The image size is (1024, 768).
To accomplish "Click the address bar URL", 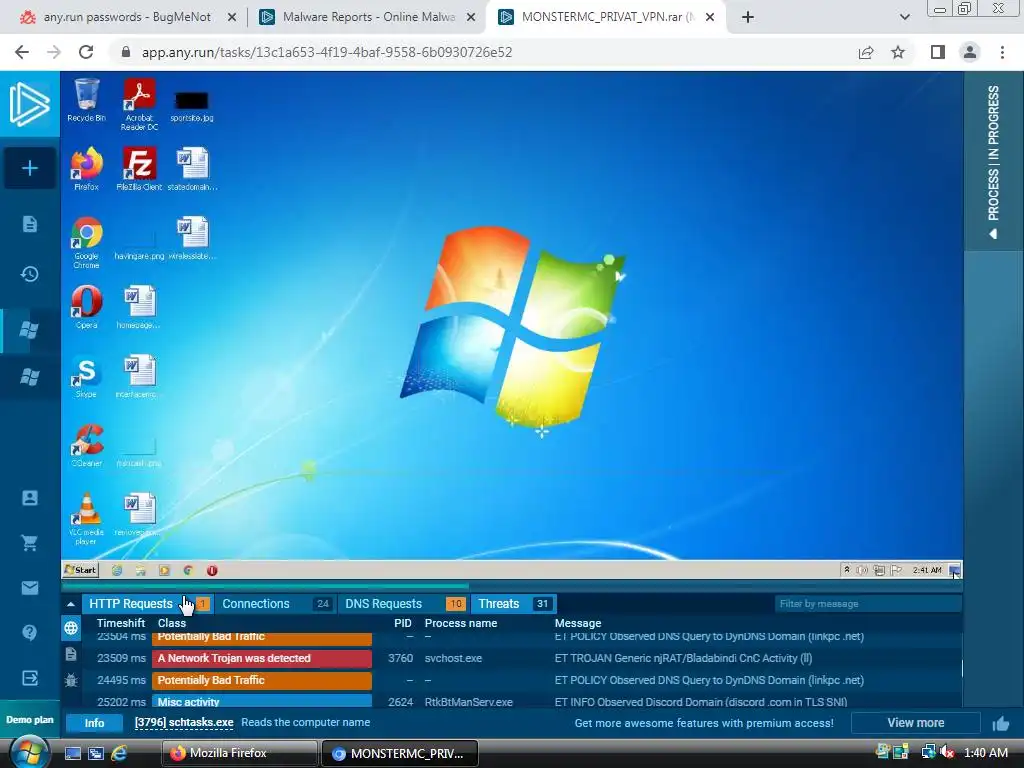I will pyautogui.click(x=327, y=52).
